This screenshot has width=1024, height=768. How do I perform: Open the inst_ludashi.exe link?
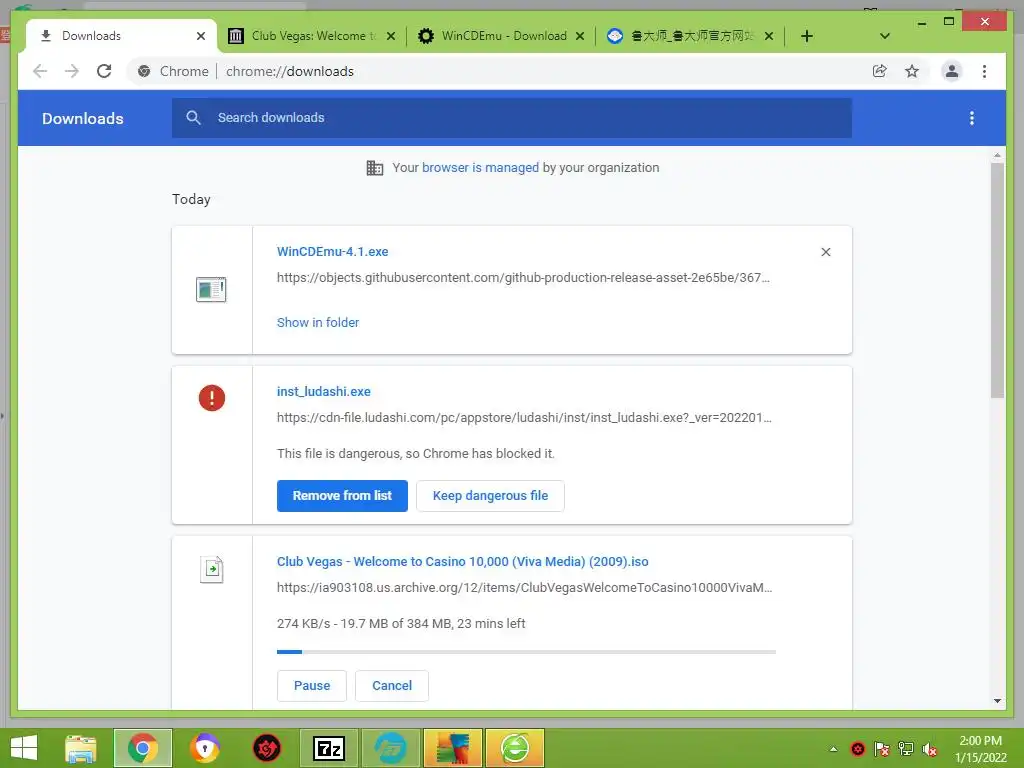click(x=323, y=392)
